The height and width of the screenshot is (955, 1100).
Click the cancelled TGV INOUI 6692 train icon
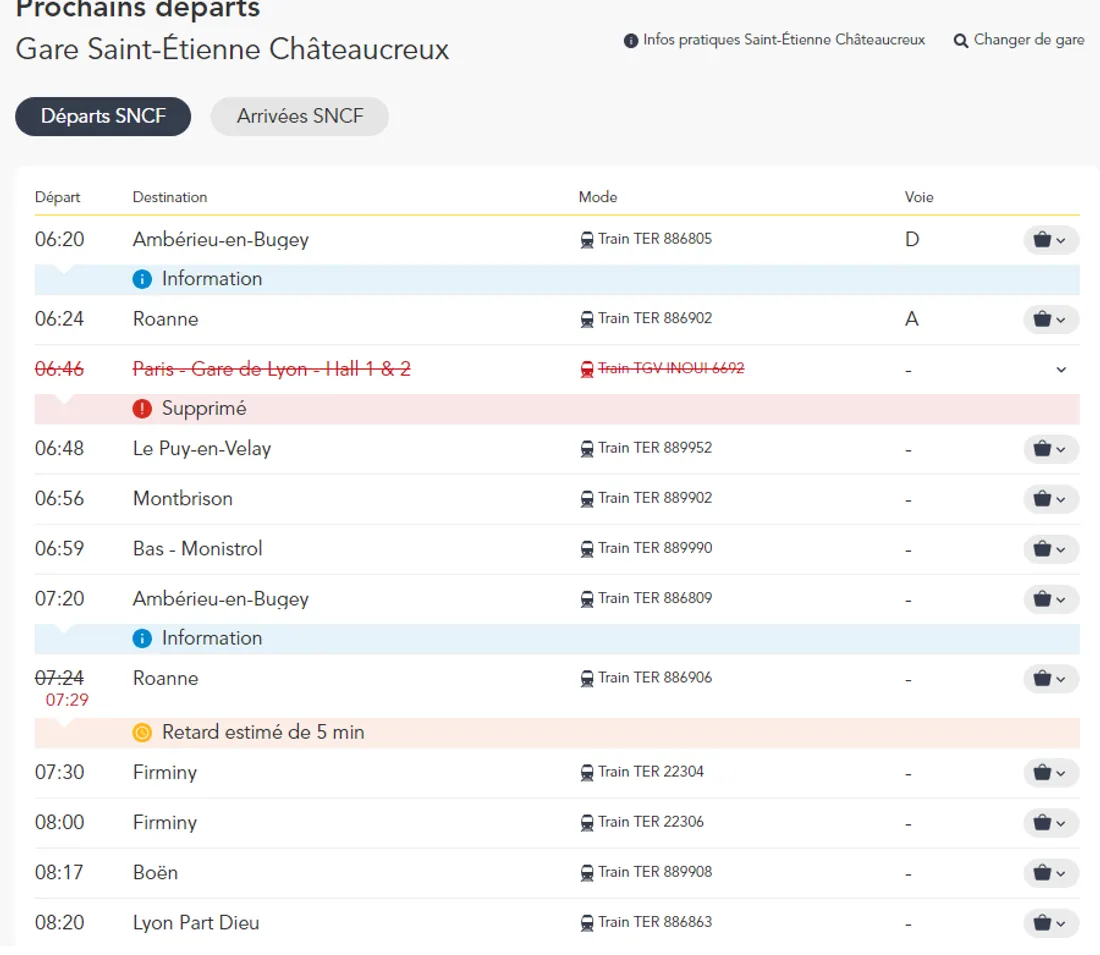587,369
